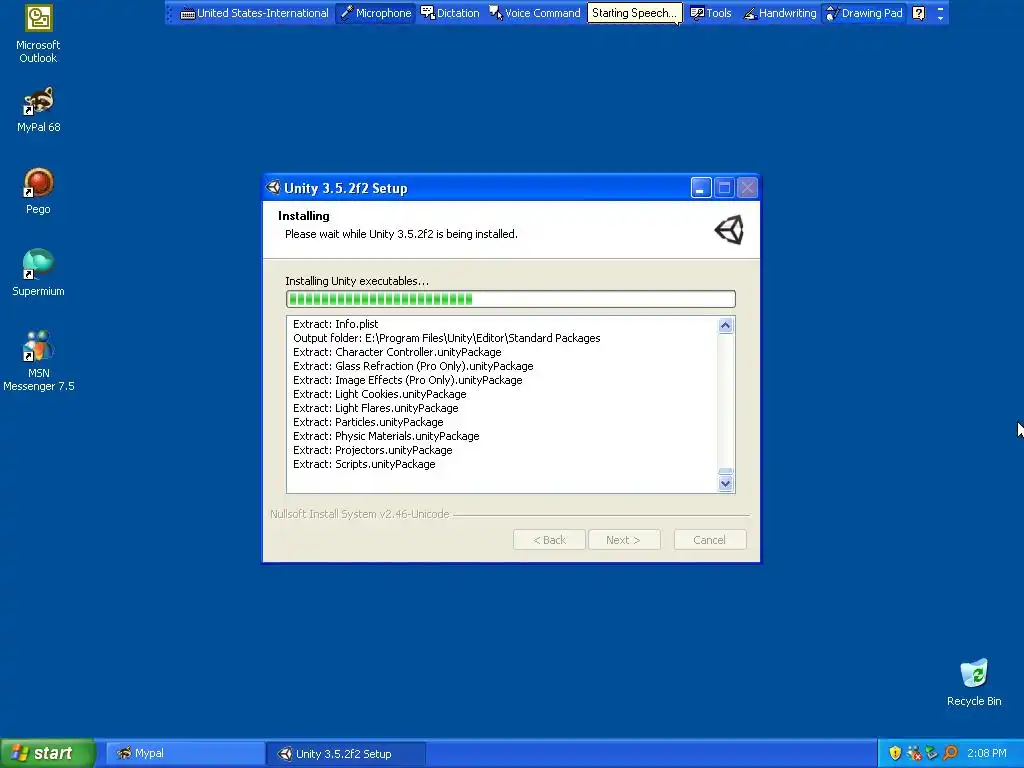Click 'Installing Unity executables...' status text
The image size is (1024, 768).
pyautogui.click(x=357, y=281)
